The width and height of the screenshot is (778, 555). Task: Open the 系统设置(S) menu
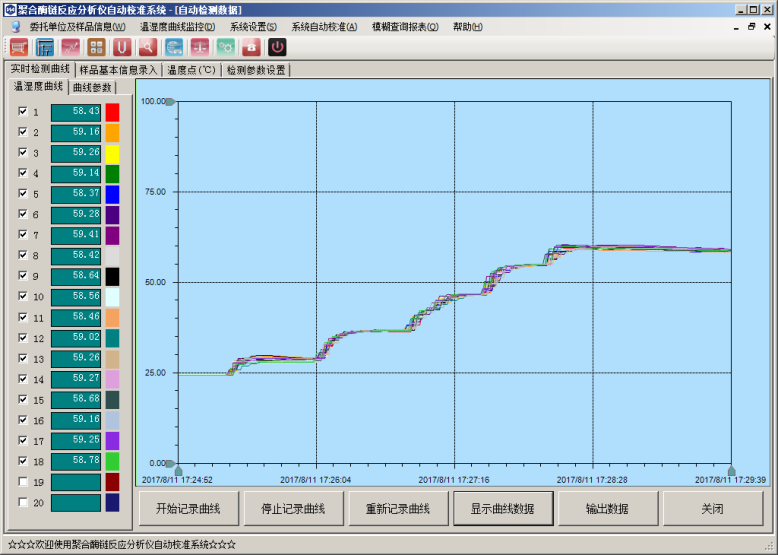[x=253, y=27]
